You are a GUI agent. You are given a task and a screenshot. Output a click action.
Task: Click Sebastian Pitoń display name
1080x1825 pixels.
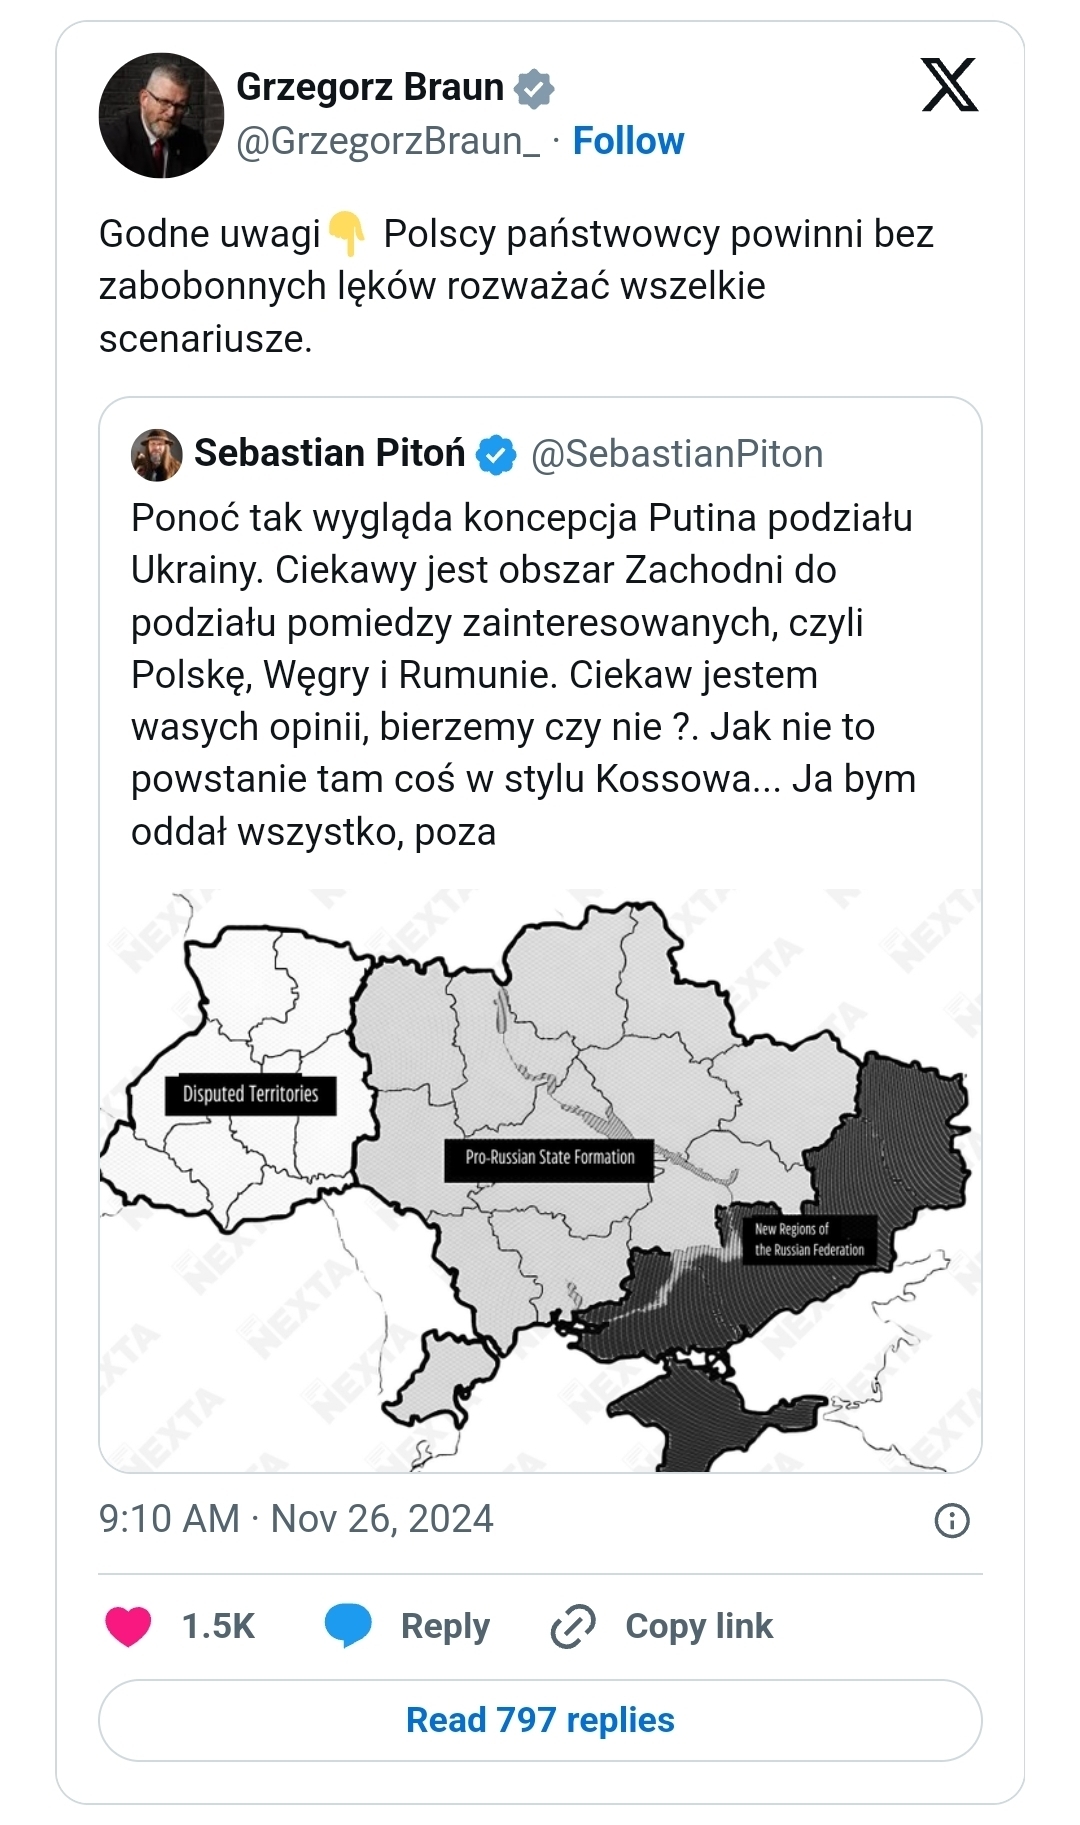[330, 454]
